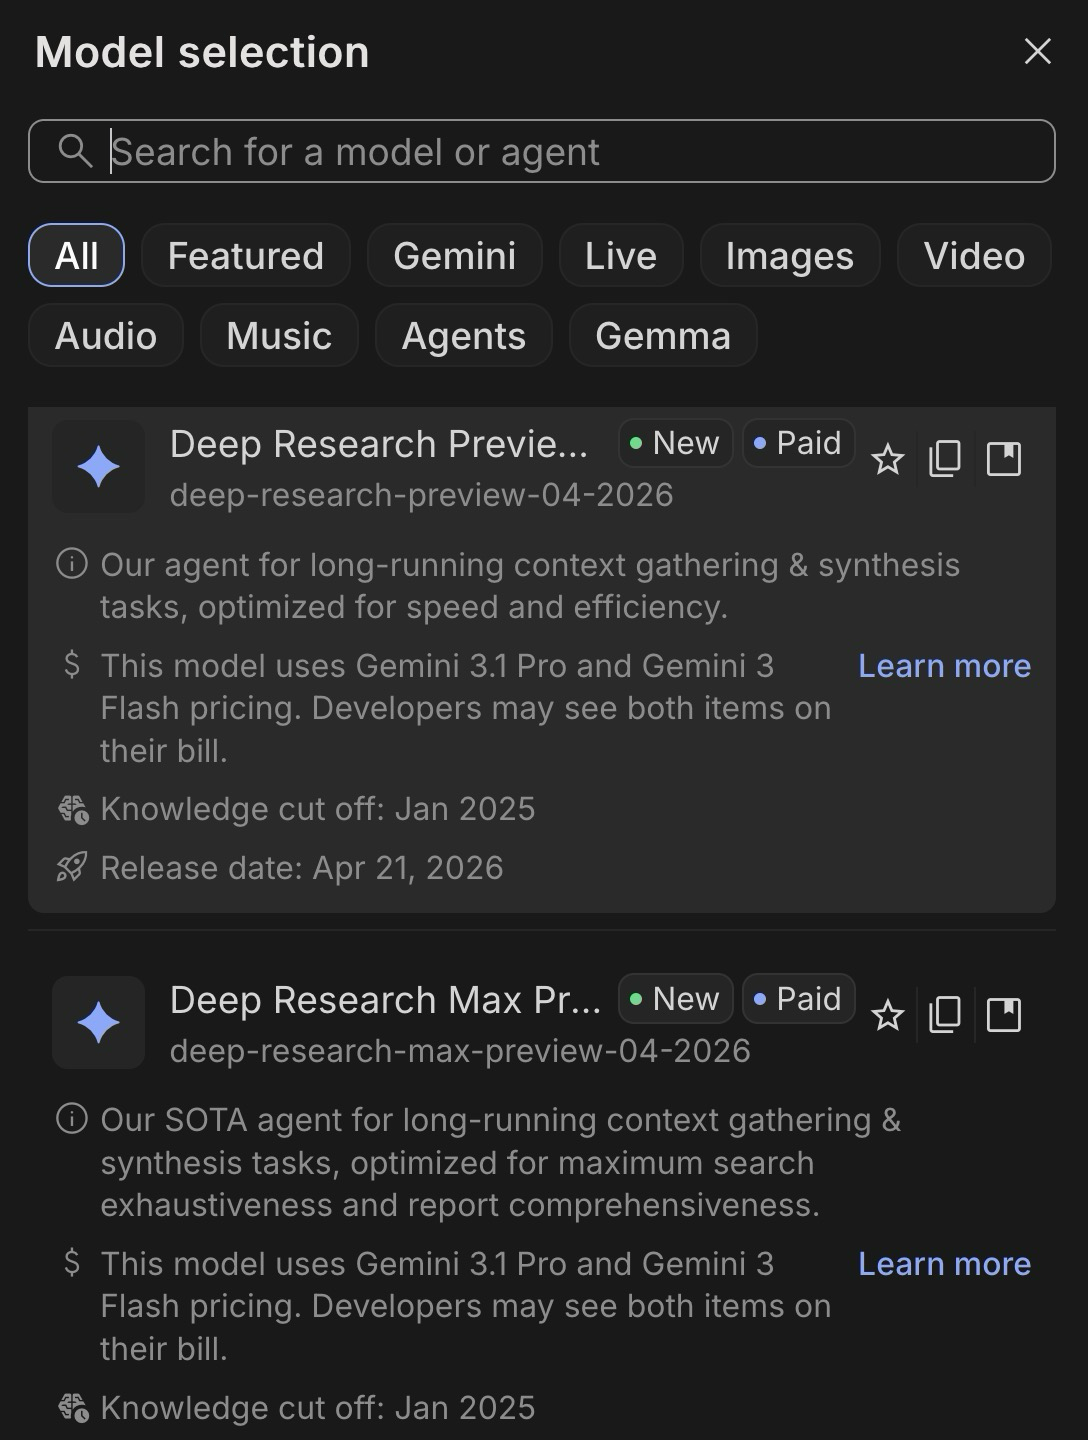Click the Model selection heading
The width and height of the screenshot is (1088, 1440).
point(202,52)
